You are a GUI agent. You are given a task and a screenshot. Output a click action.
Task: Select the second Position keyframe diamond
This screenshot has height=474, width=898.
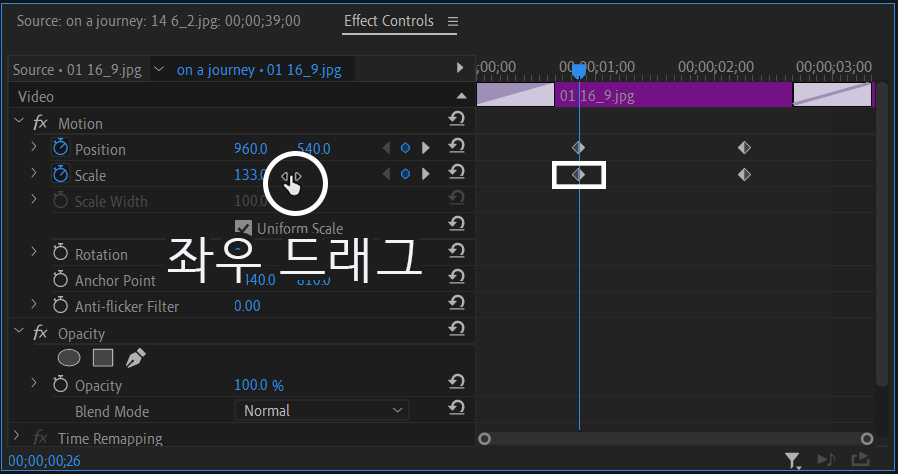[x=744, y=148]
